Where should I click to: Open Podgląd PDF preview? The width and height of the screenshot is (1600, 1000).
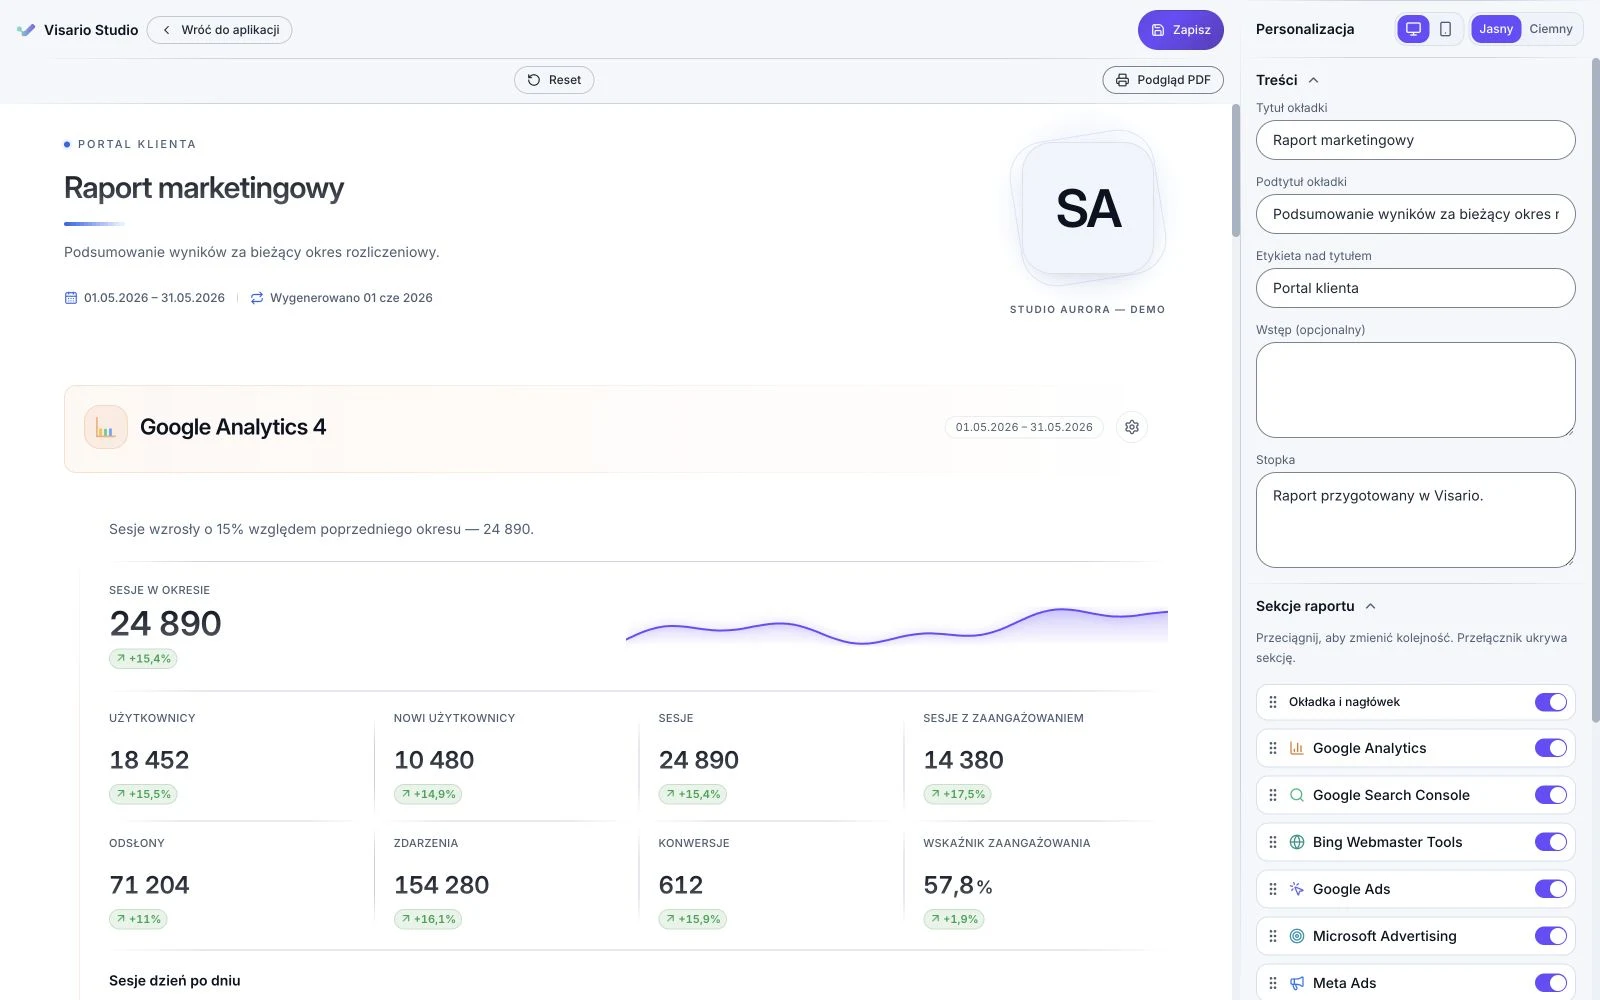coord(1163,80)
